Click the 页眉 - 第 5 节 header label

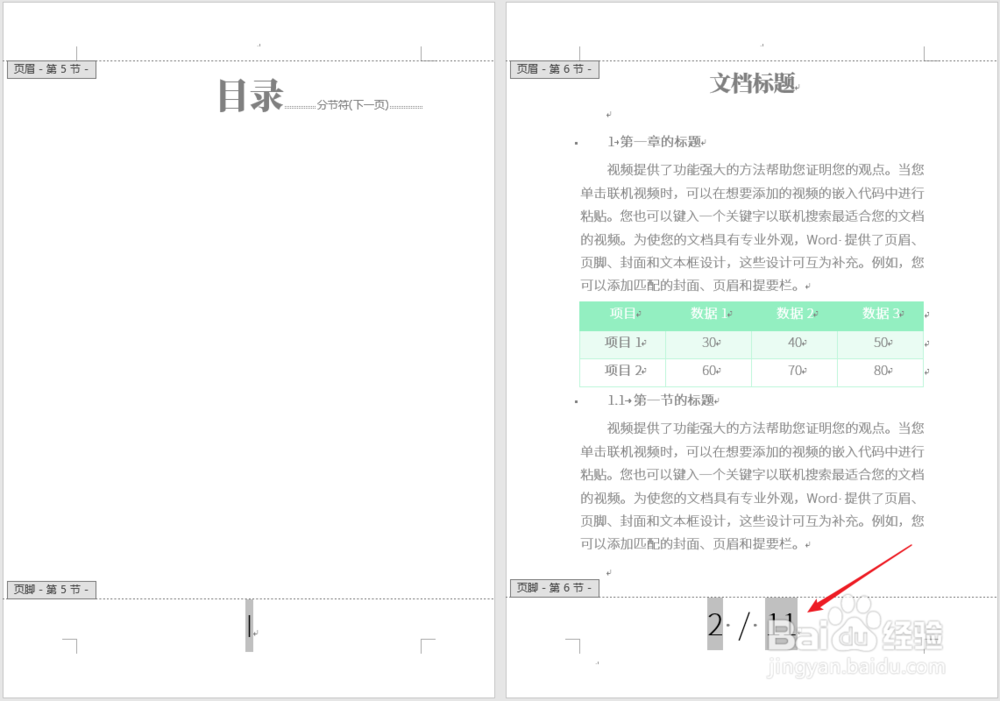point(52,69)
